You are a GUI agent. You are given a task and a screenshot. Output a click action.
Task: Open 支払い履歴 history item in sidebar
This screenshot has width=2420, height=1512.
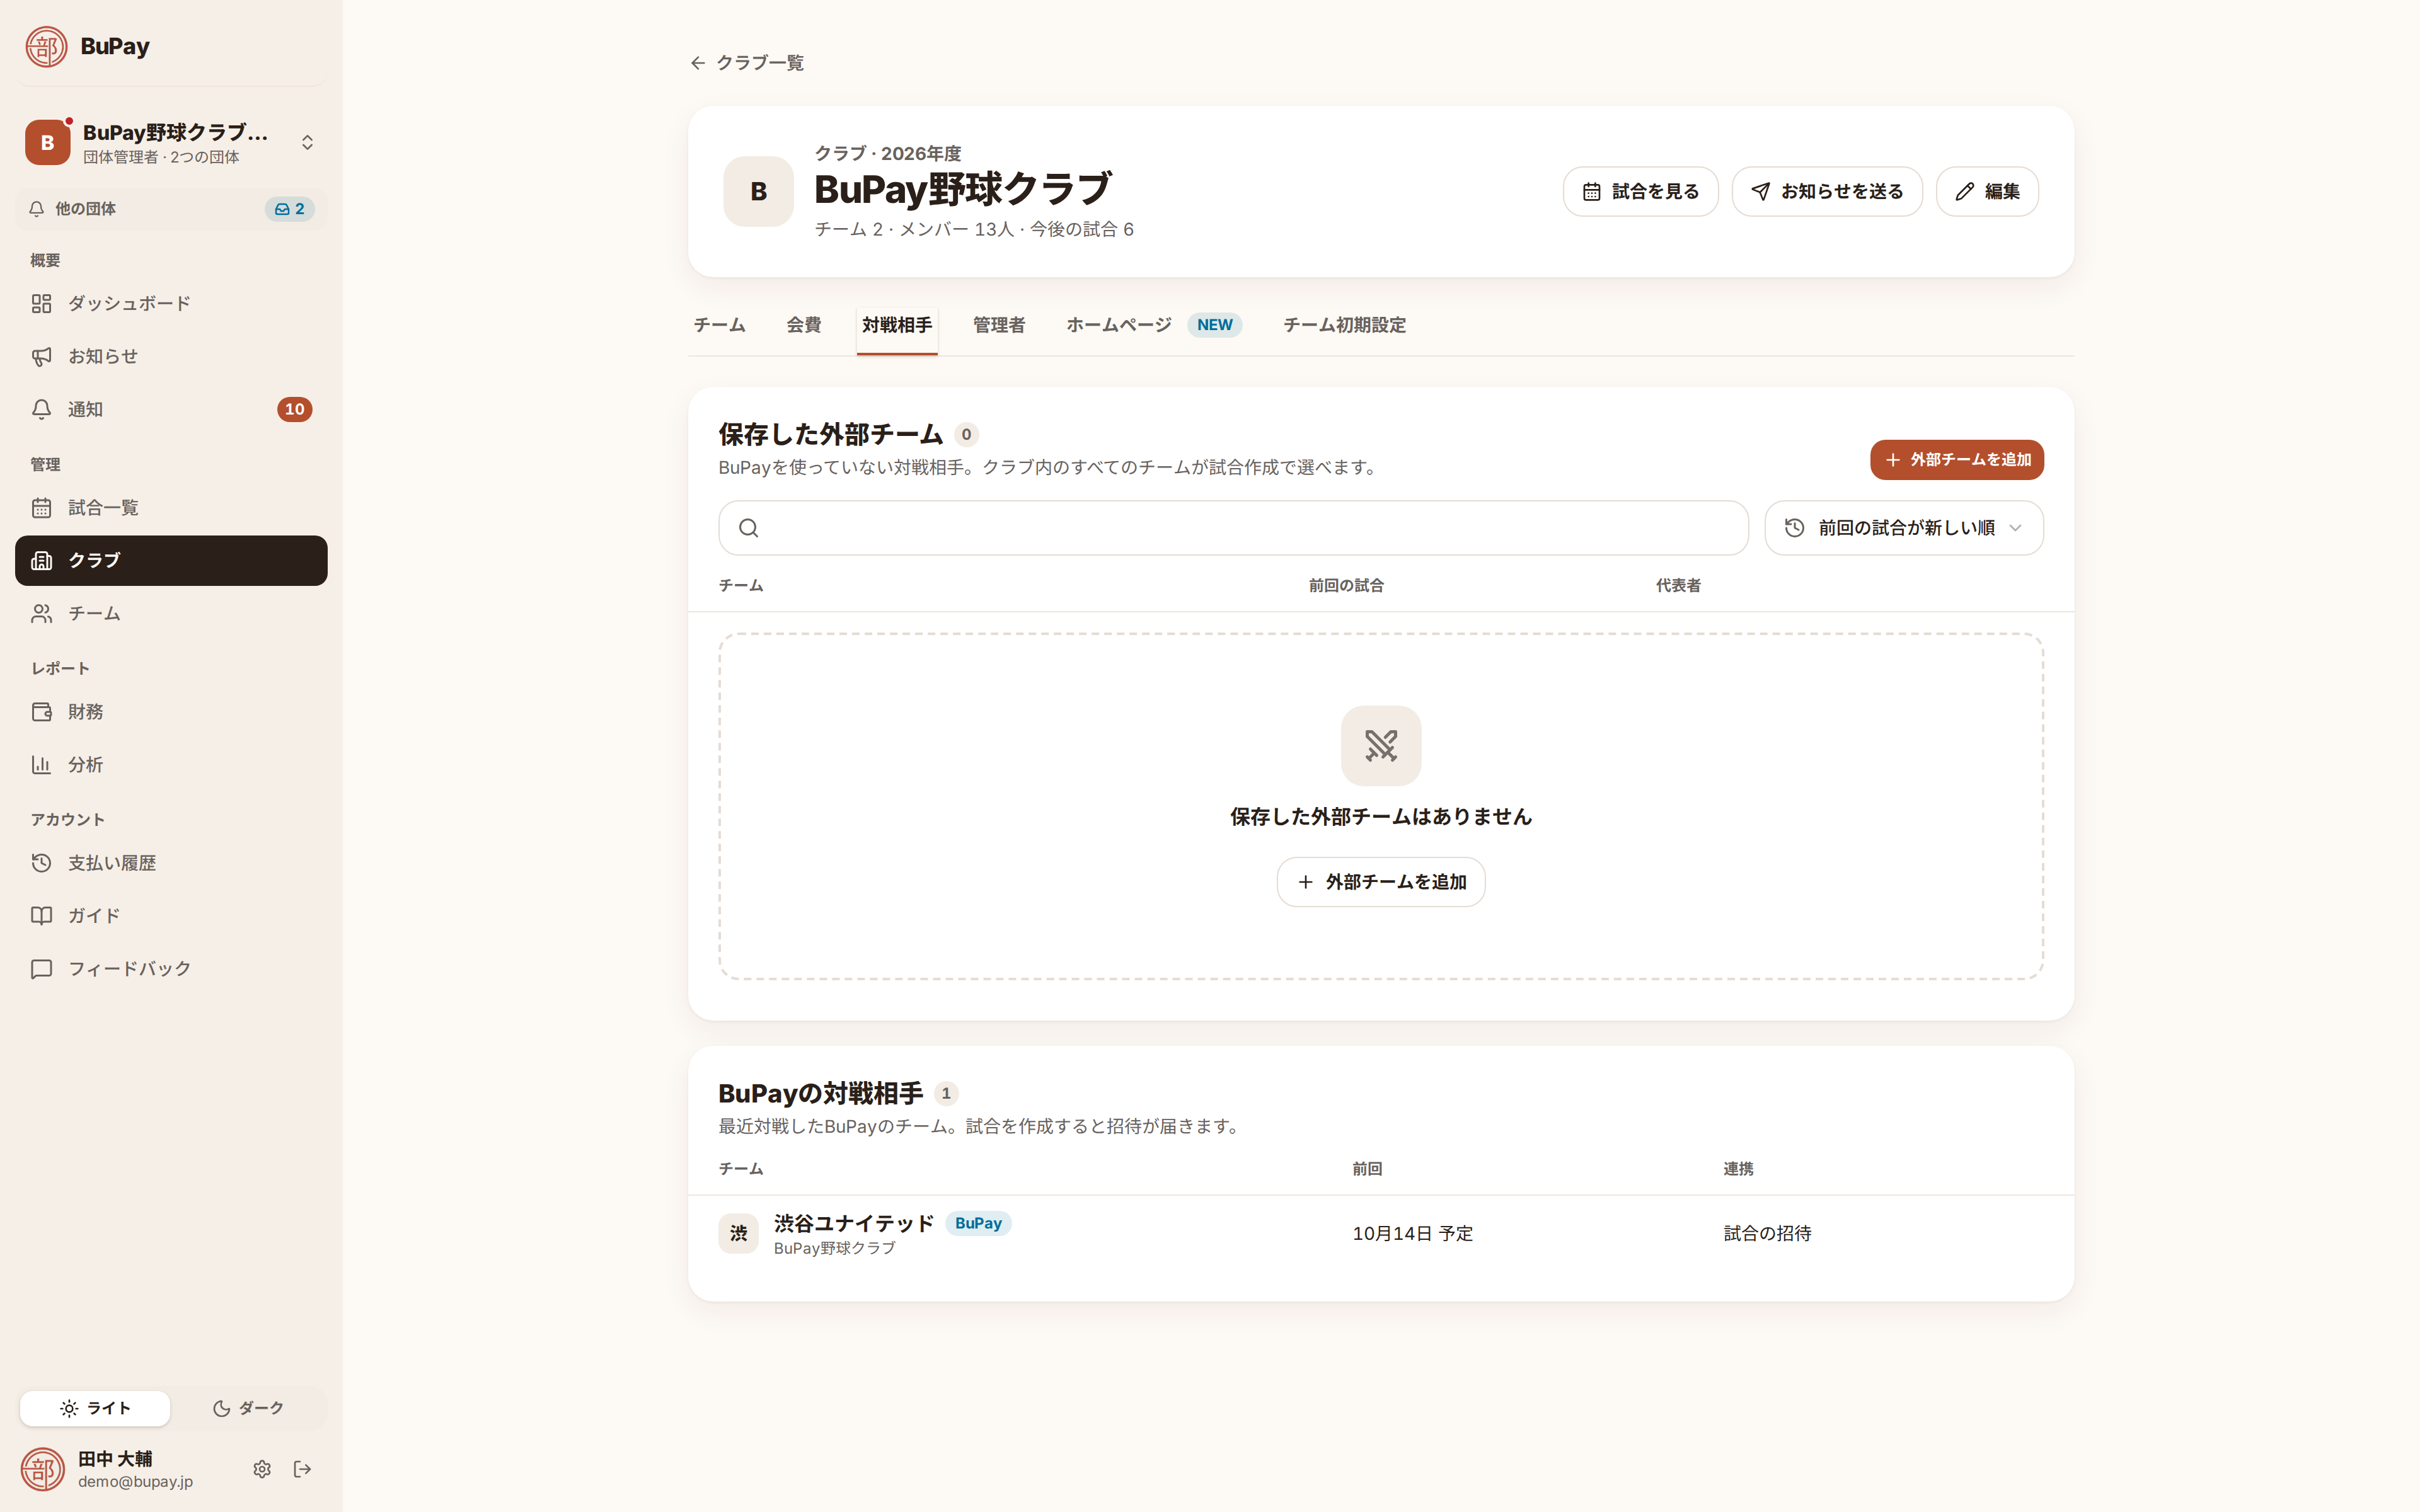pos(171,863)
